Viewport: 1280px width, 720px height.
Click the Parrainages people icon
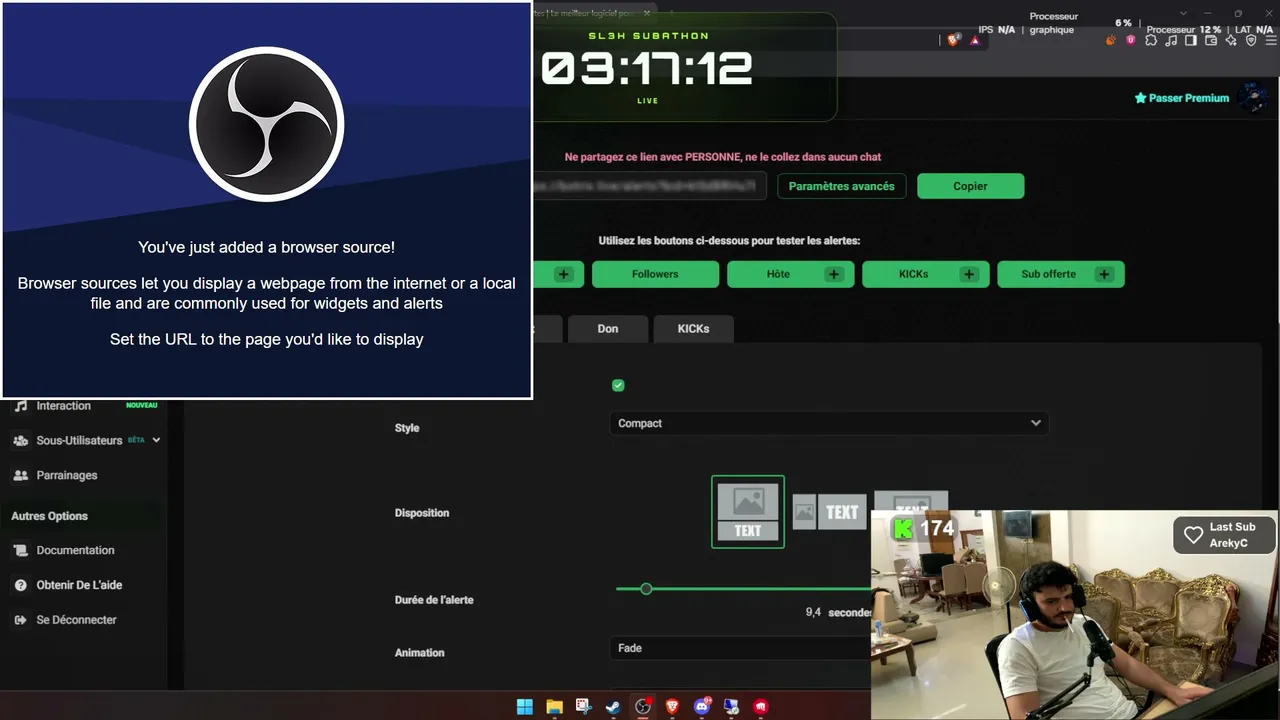click(20, 476)
